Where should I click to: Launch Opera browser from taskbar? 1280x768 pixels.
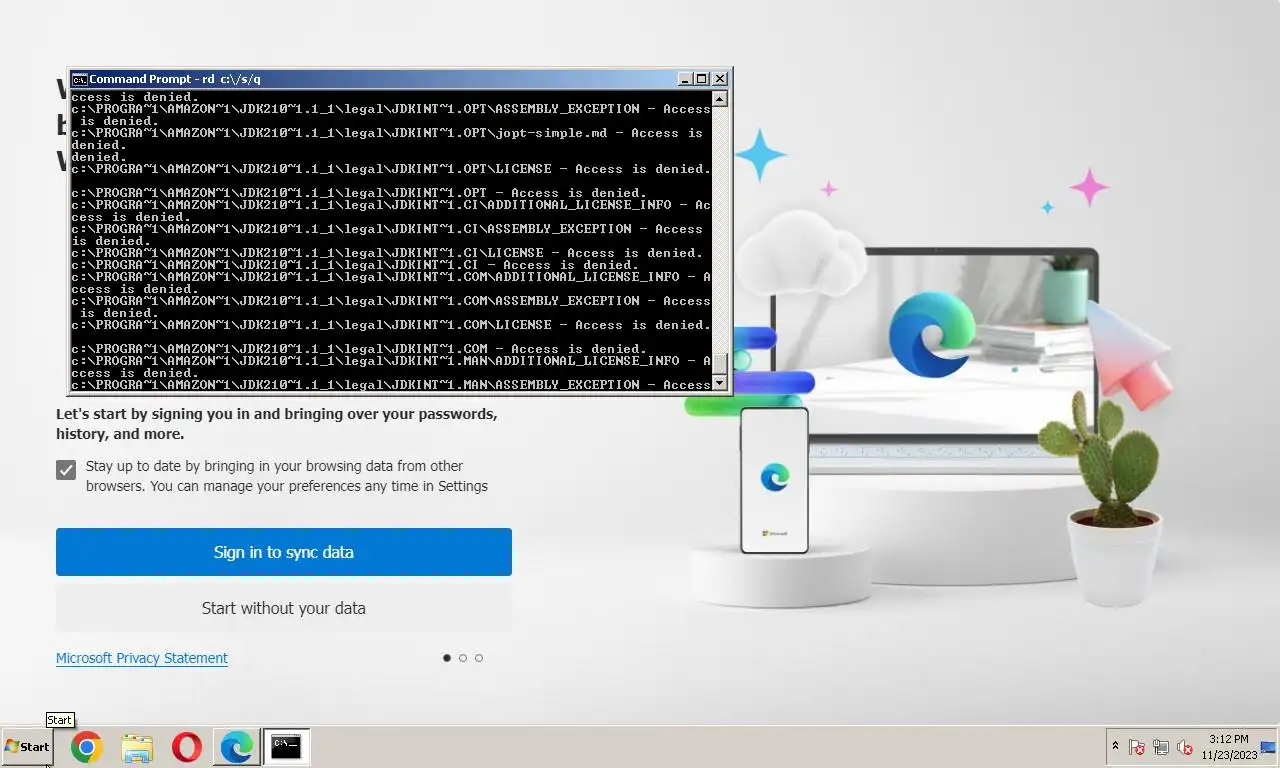[187, 747]
